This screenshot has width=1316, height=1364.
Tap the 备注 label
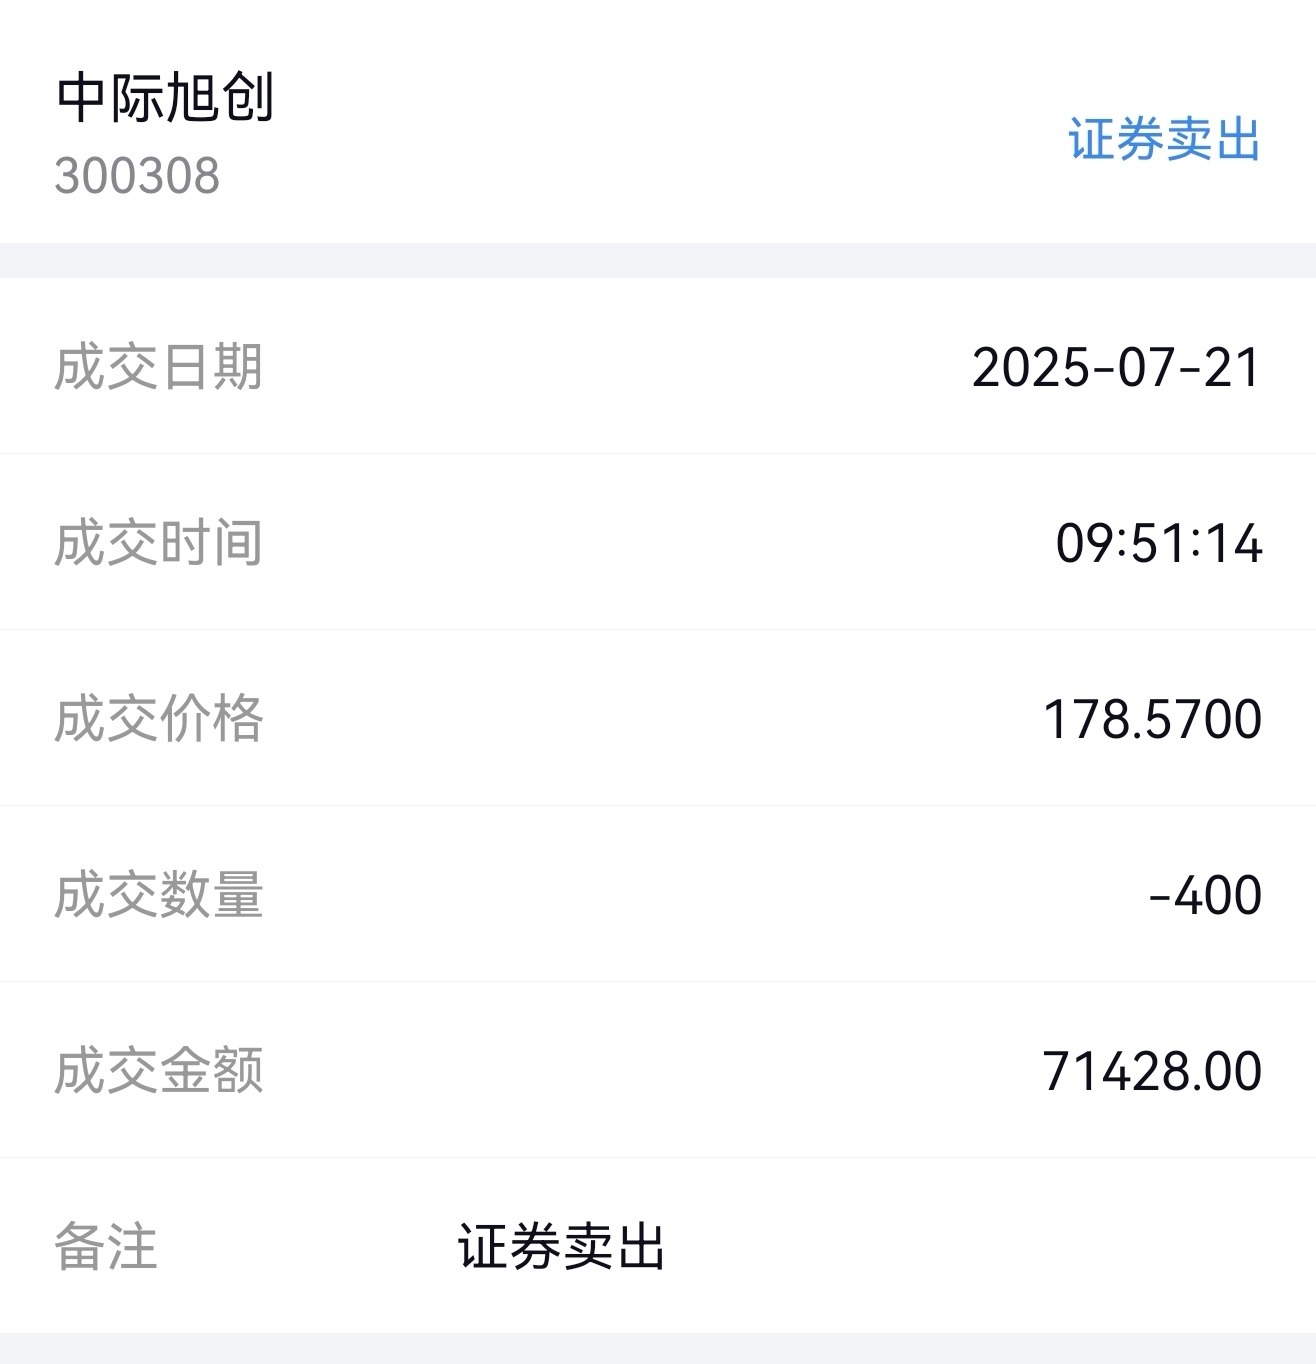tap(106, 1246)
